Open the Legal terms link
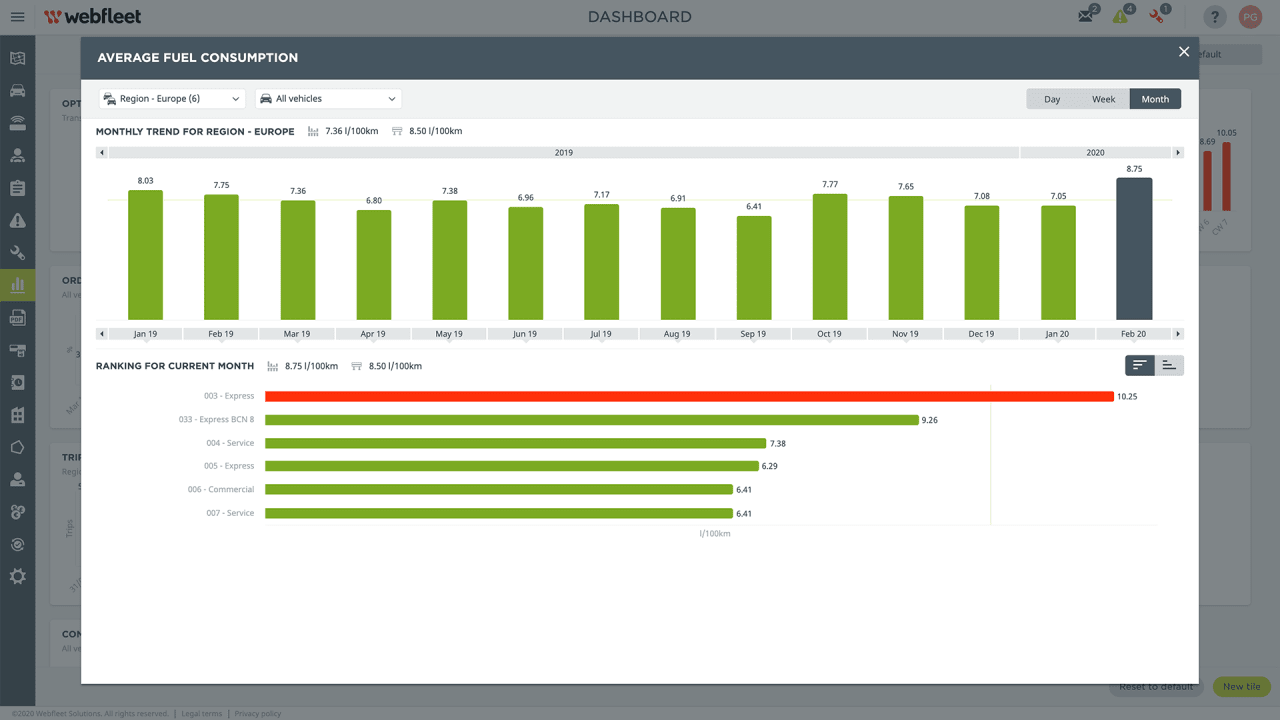The height and width of the screenshot is (720, 1280). pos(202,714)
